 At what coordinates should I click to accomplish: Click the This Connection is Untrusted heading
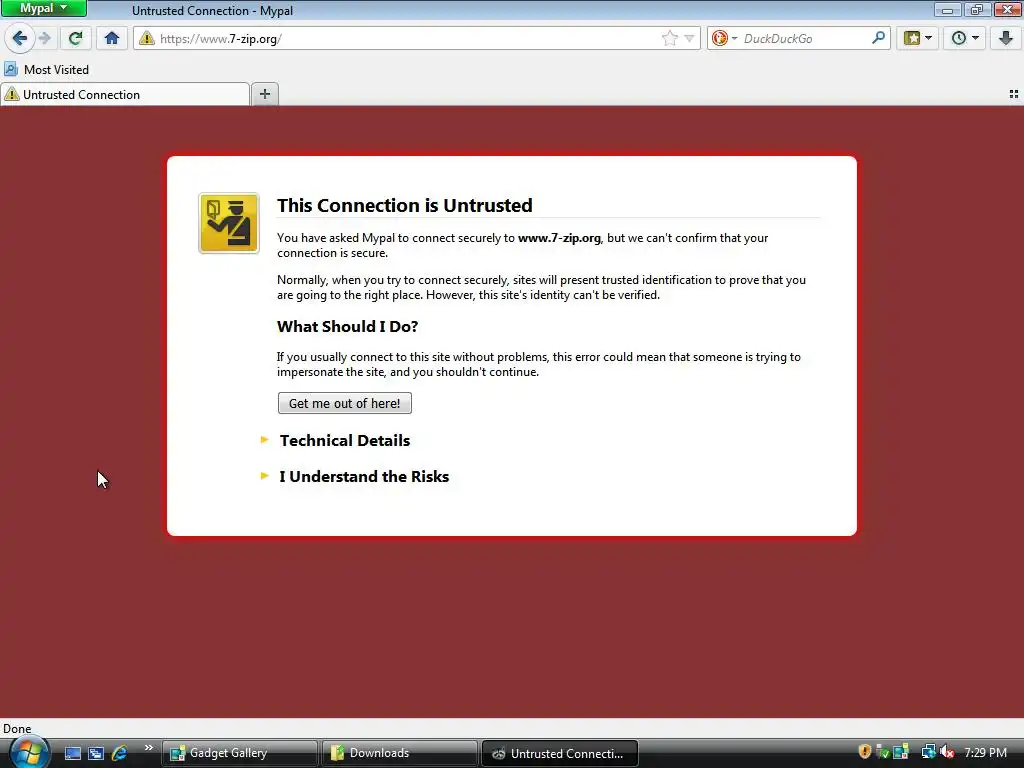point(404,205)
